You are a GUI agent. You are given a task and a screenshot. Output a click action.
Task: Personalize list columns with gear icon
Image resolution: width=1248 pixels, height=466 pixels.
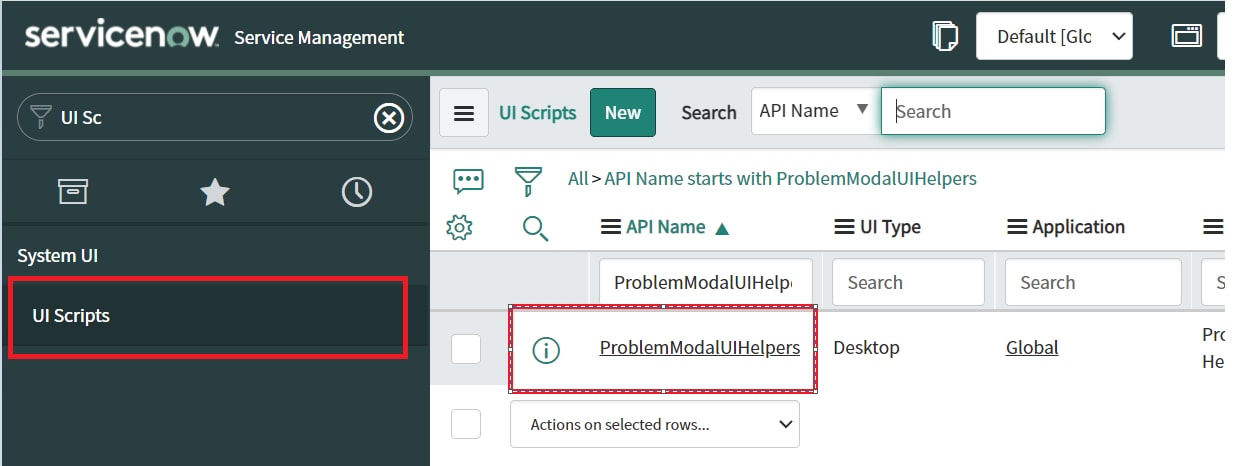coord(459,228)
